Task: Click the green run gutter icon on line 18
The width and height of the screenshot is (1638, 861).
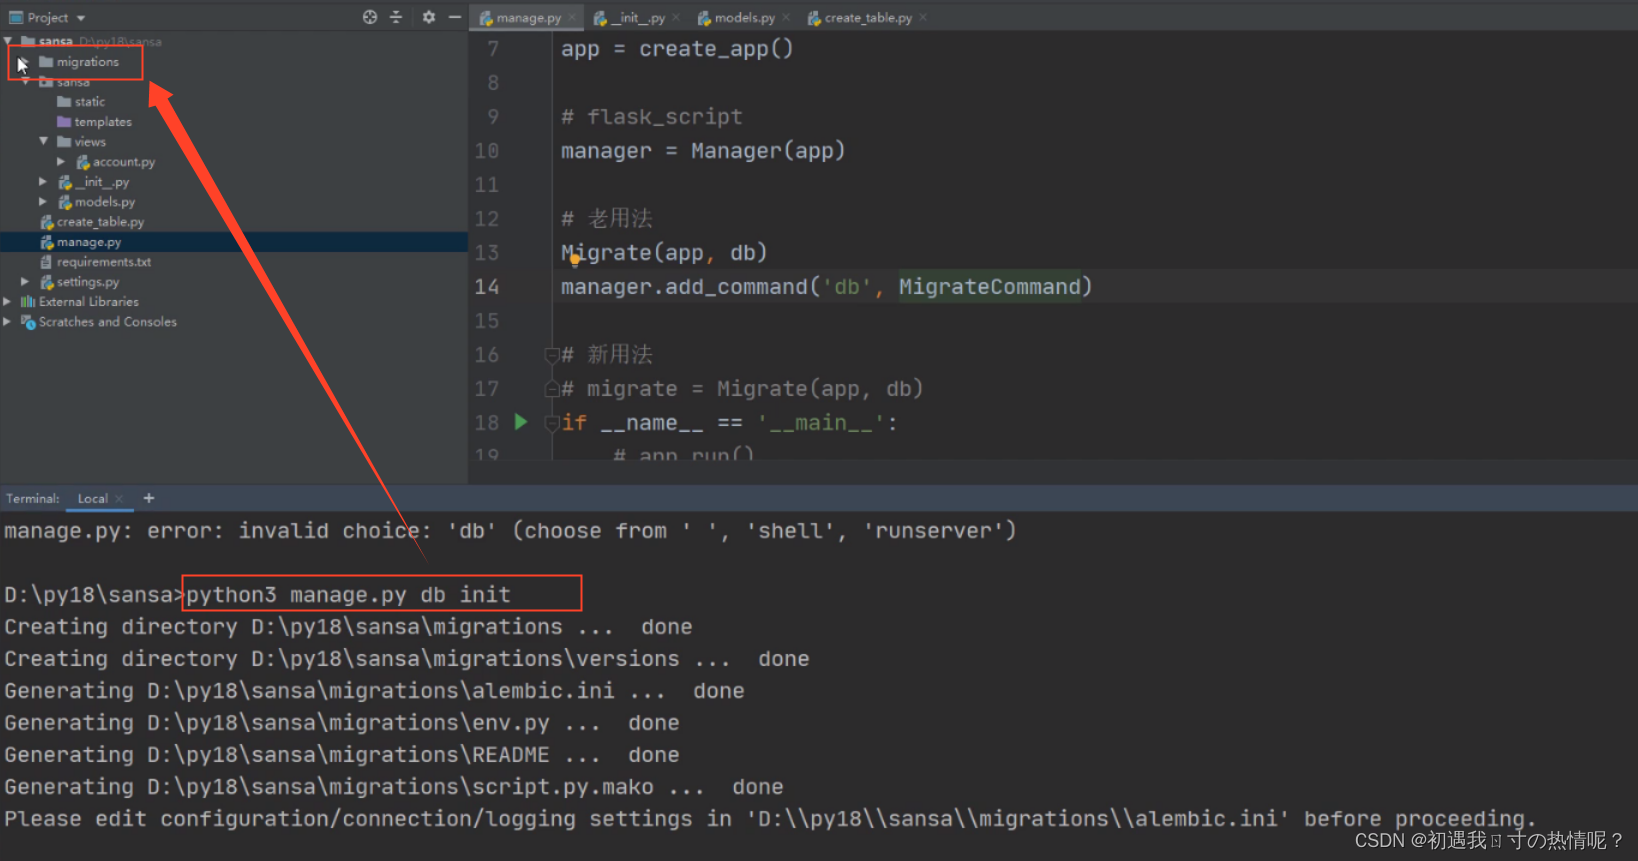Action: tap(521, 422)
